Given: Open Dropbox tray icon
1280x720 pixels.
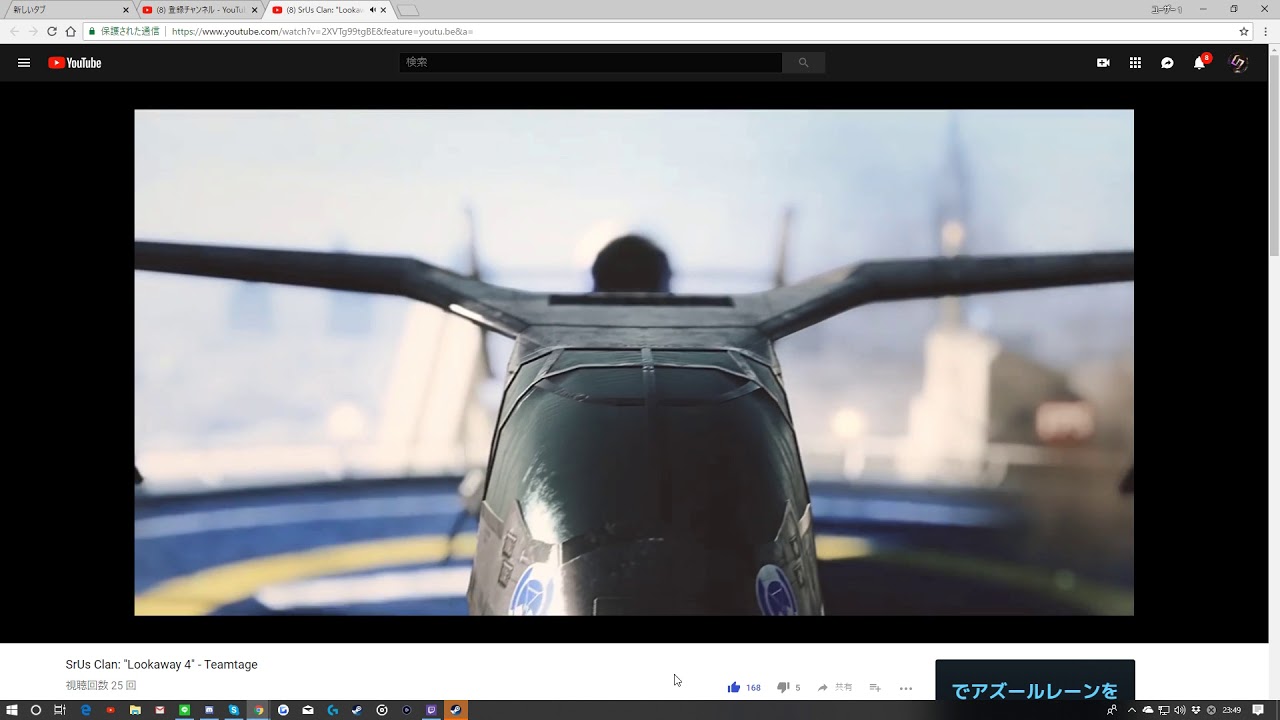Looking at the screenshot, I should click(1195, 710).
